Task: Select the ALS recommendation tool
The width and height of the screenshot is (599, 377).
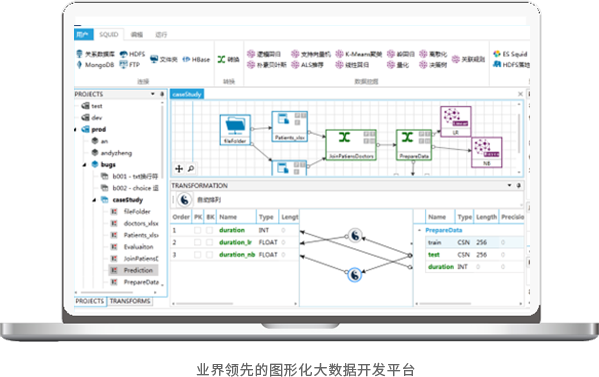Action: (x=308, y=65)
